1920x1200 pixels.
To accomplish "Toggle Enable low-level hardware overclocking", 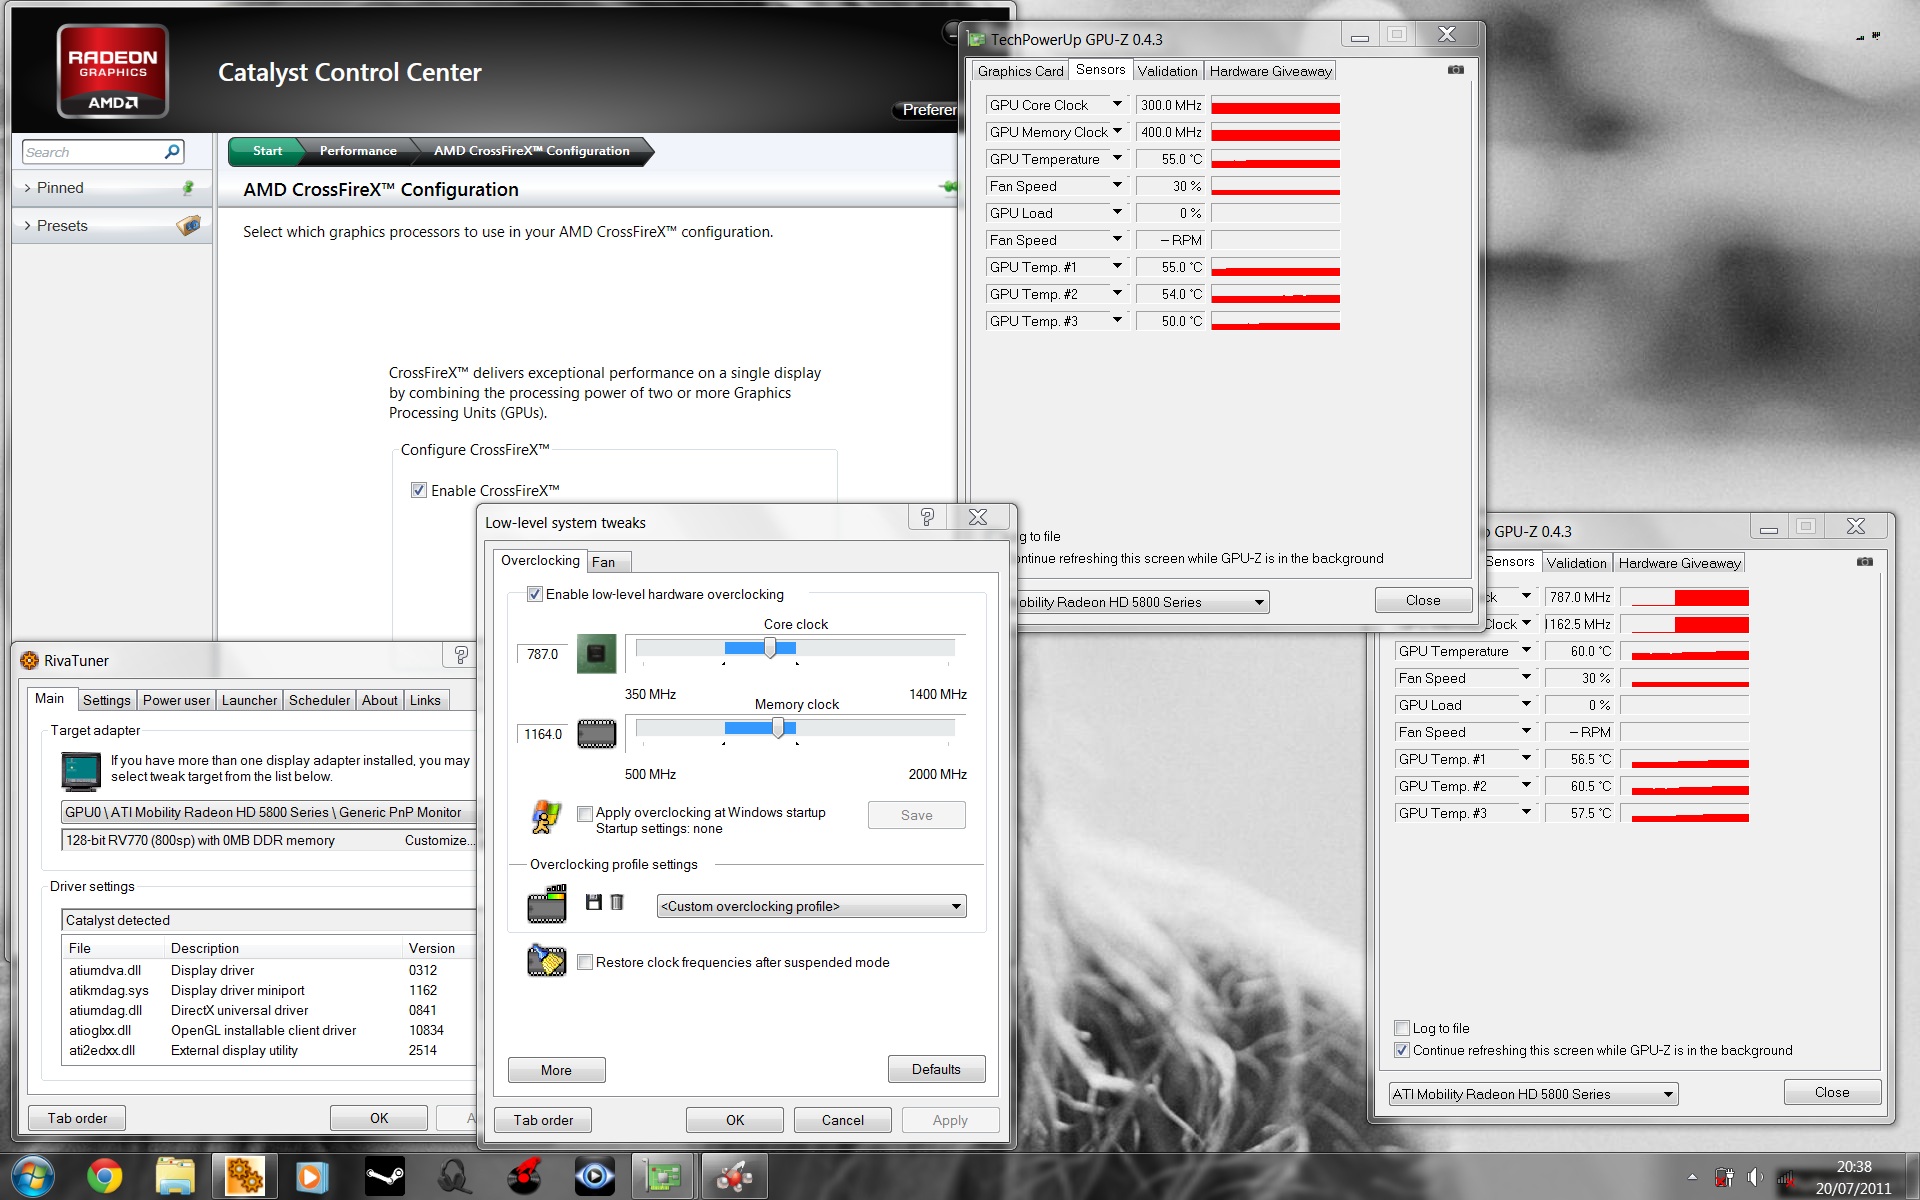I will point(535,594).
